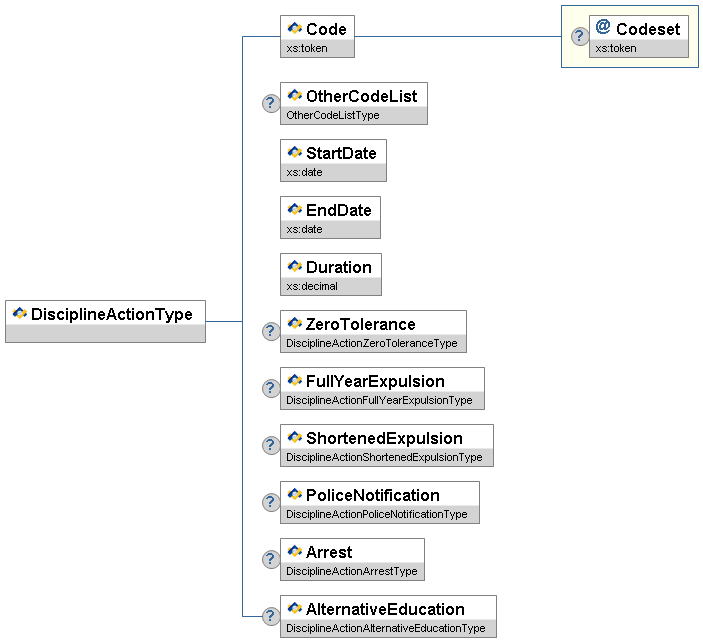Click the DisciplineActionPoliceNotificationType type label

pos(377,515)
